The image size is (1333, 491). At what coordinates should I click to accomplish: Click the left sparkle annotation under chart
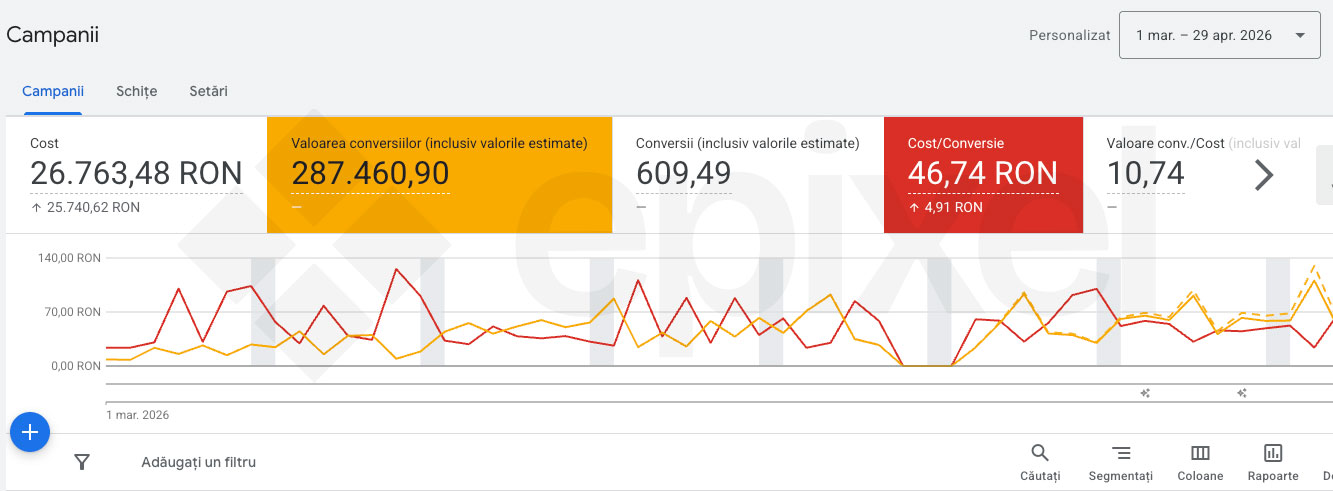[1145, 393]
